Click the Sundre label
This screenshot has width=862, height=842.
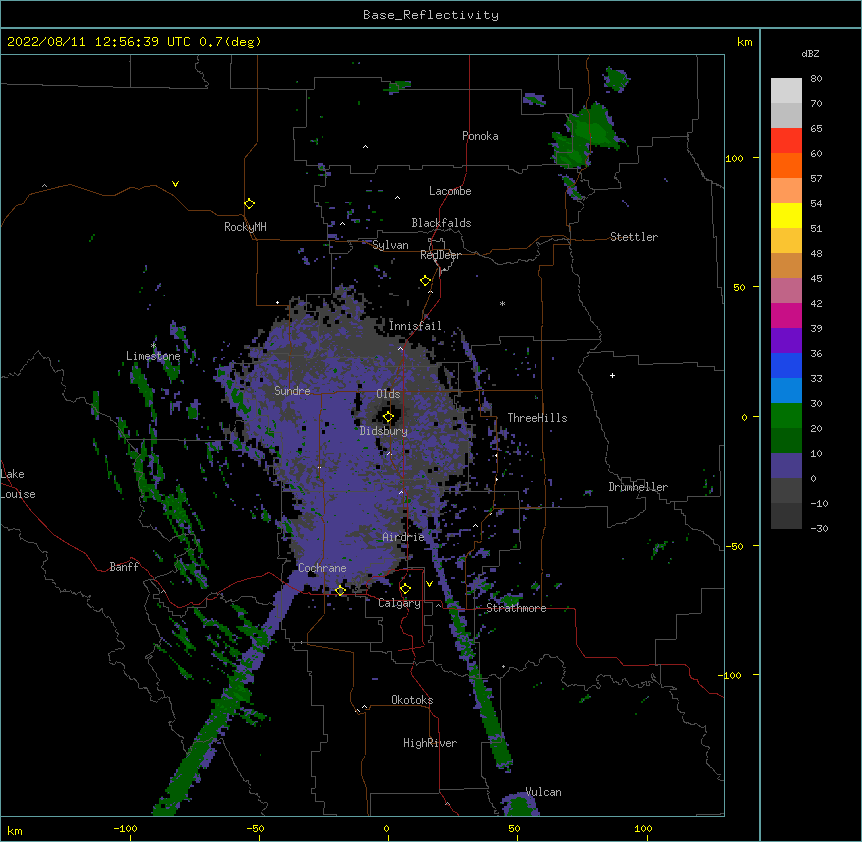click(292, 391)
